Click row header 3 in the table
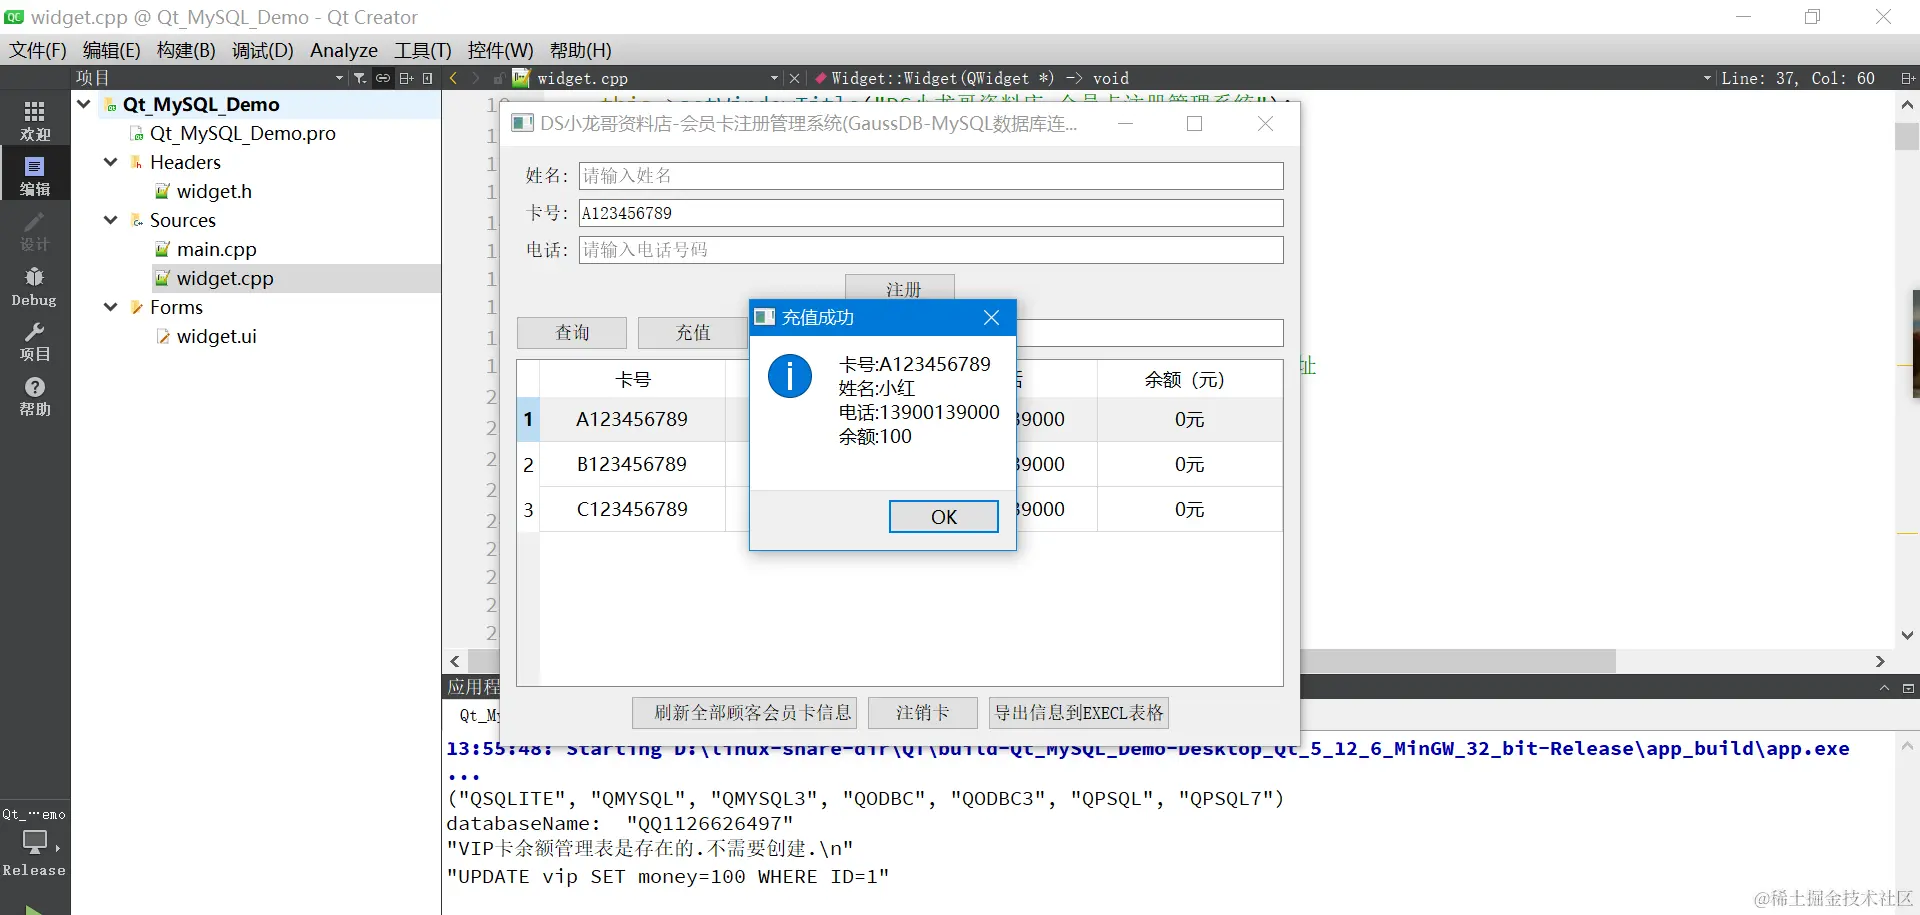This screenshot has width=1920, height=915. (x=528, y=509)
